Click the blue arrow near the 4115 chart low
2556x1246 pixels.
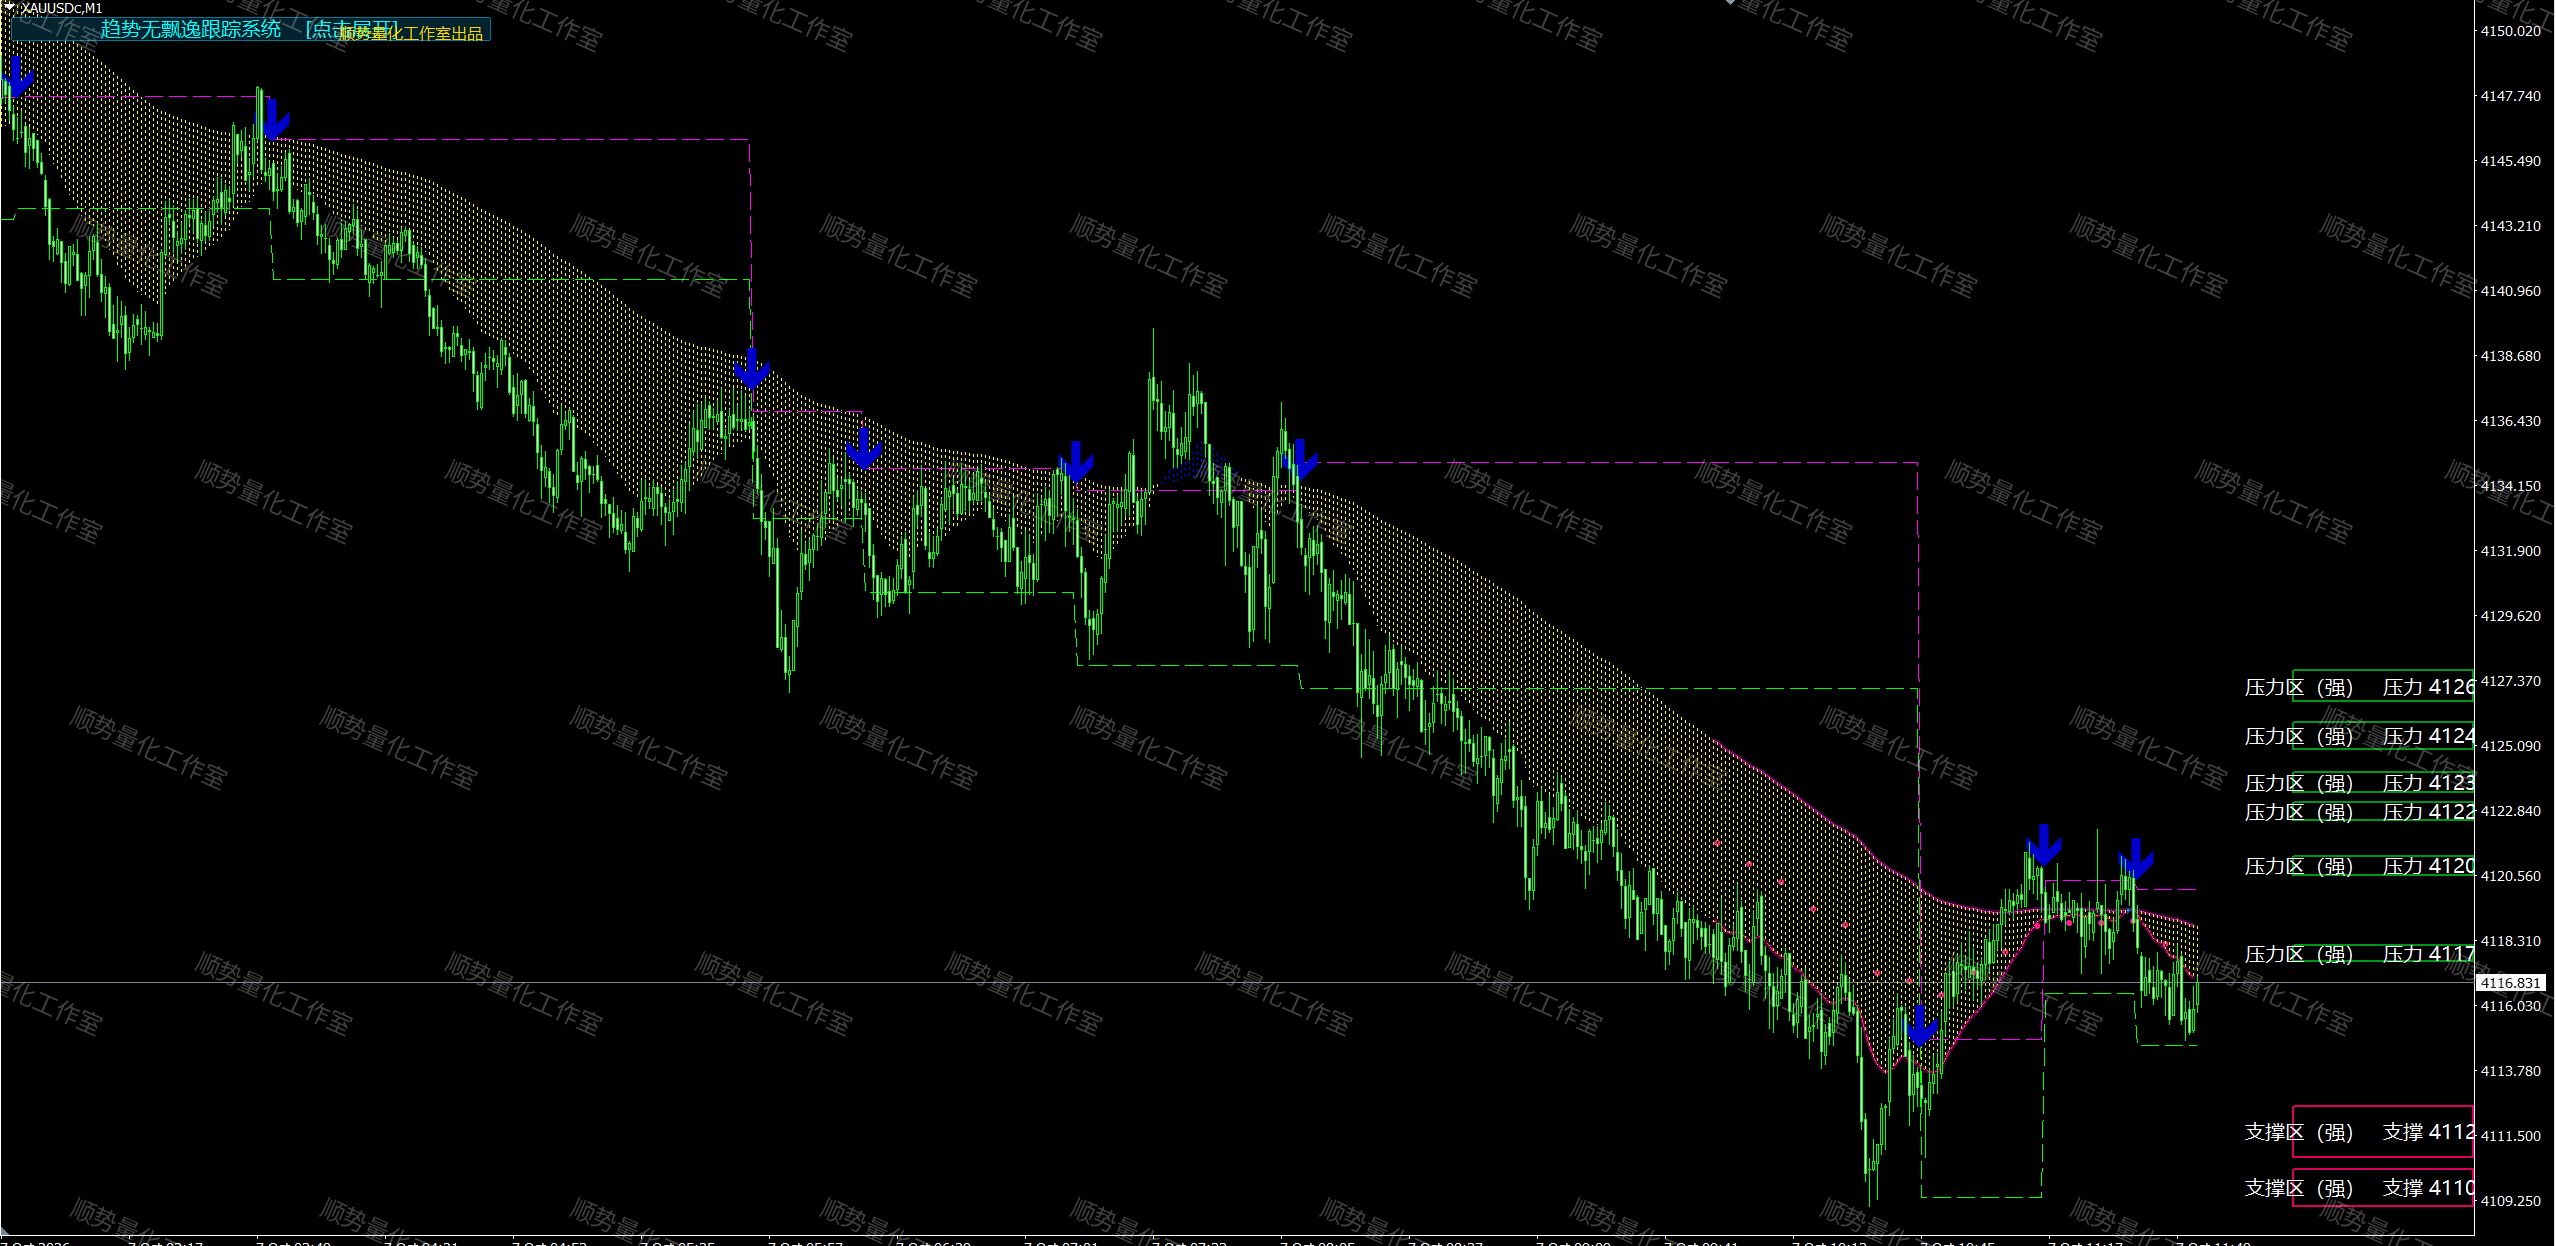point(1921,1025)
